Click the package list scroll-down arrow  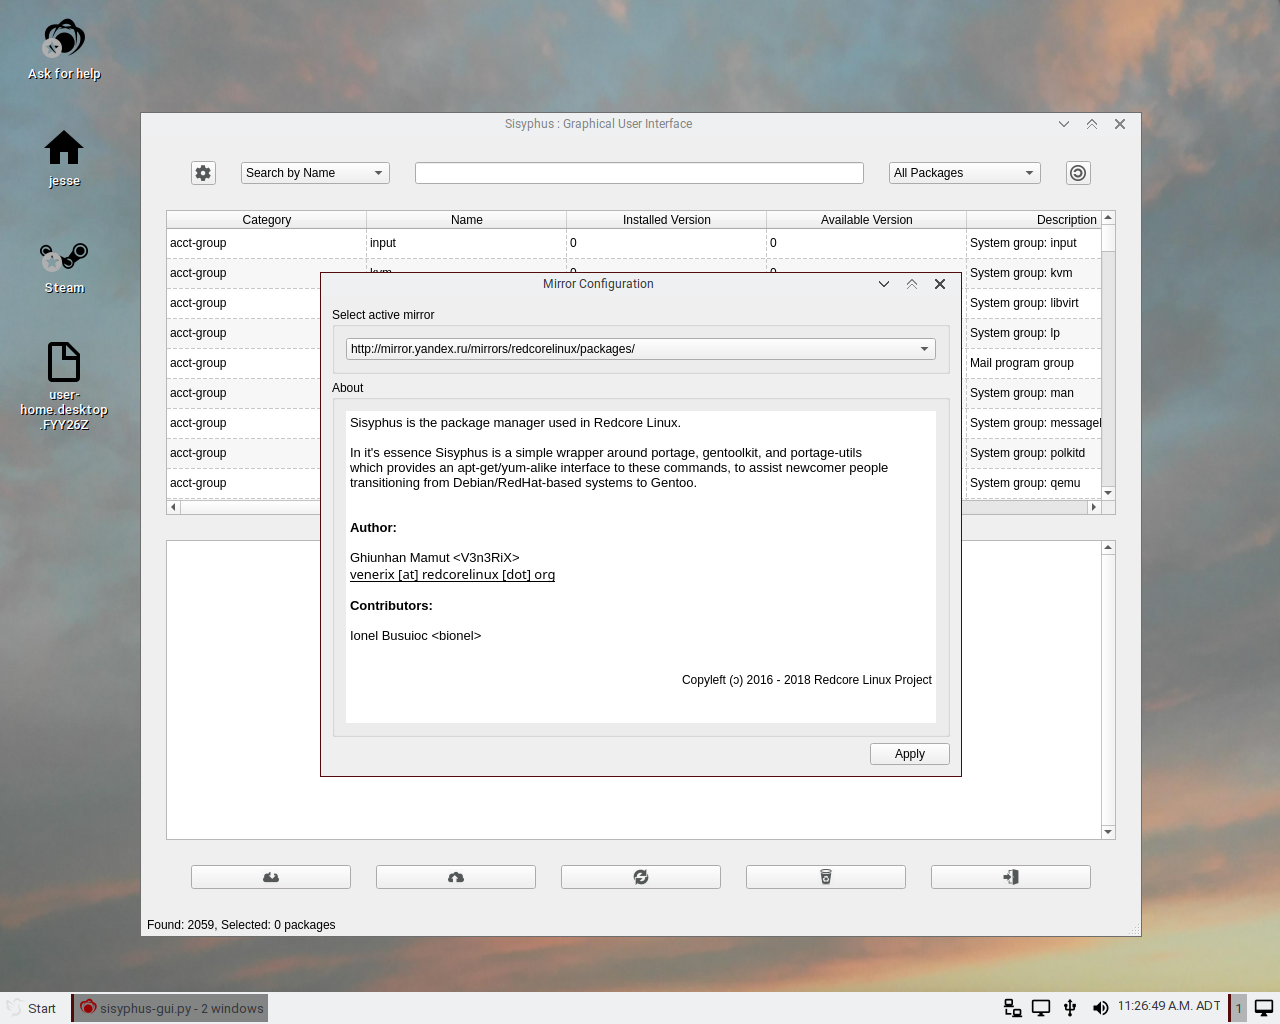pos(1108,493)
